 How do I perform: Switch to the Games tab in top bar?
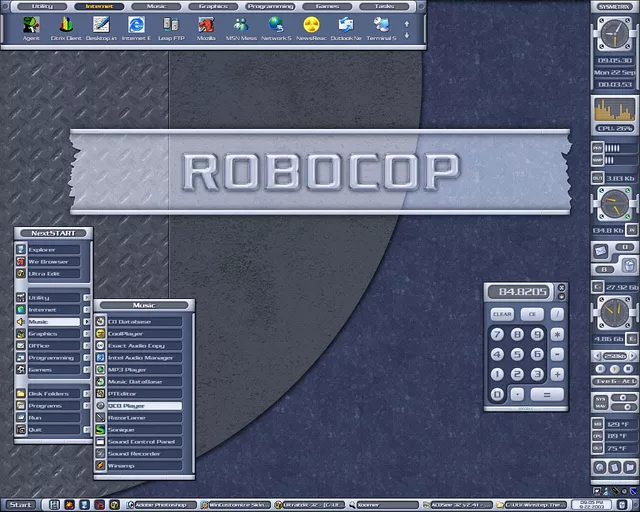click(327, 6)
